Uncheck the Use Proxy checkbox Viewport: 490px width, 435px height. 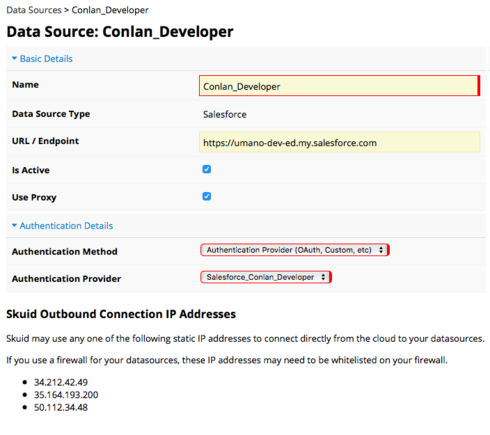pos(207,196)
